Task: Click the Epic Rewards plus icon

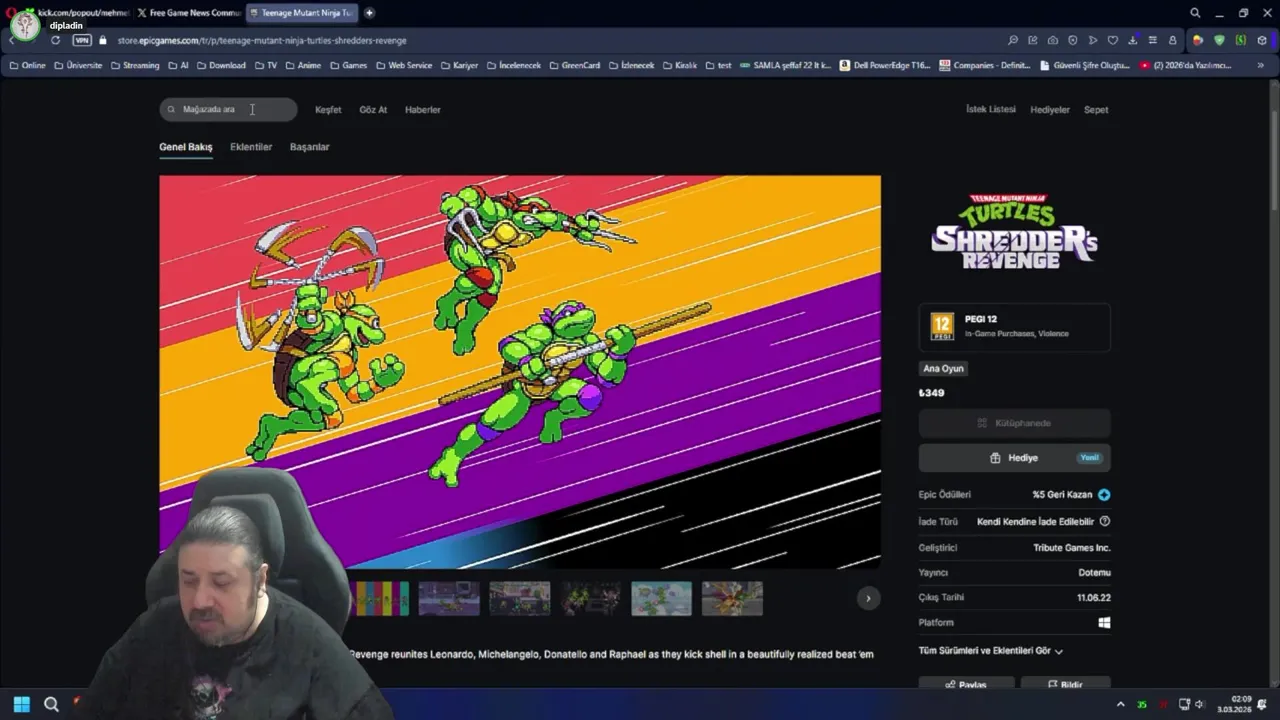Action: 1104,495
